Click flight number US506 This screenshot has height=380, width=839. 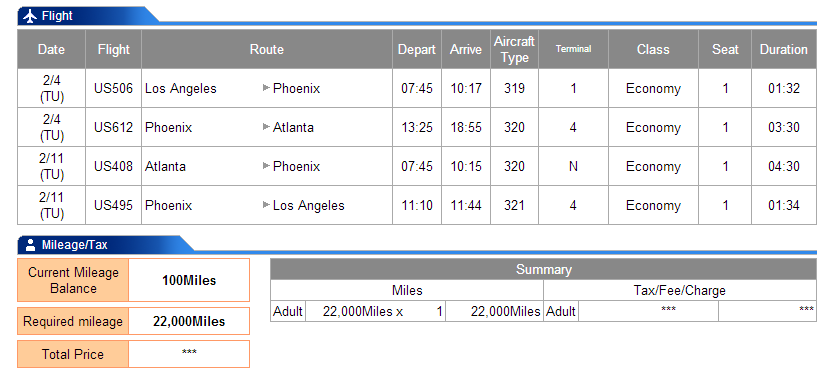coord(113,88)
